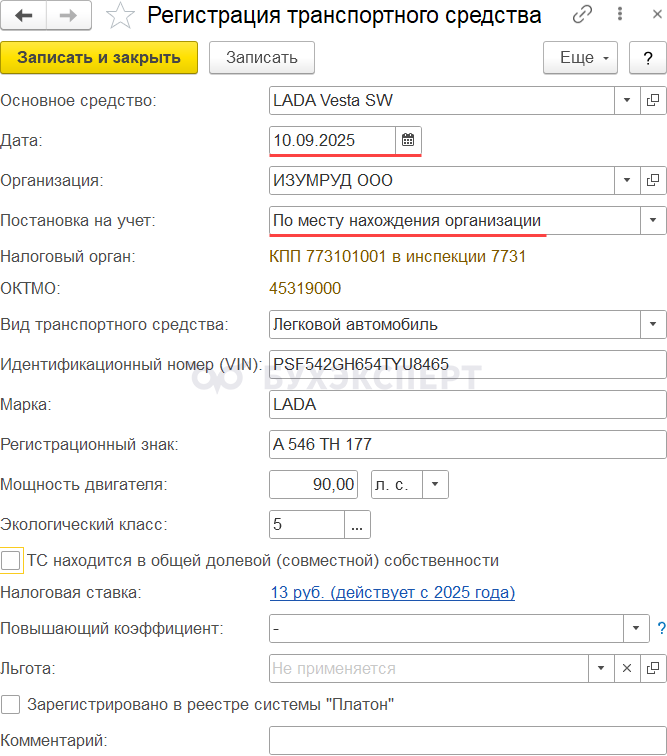Screen dimensions: 667x756
Task: Expand the engine power units dropdown
Action: 435,484
